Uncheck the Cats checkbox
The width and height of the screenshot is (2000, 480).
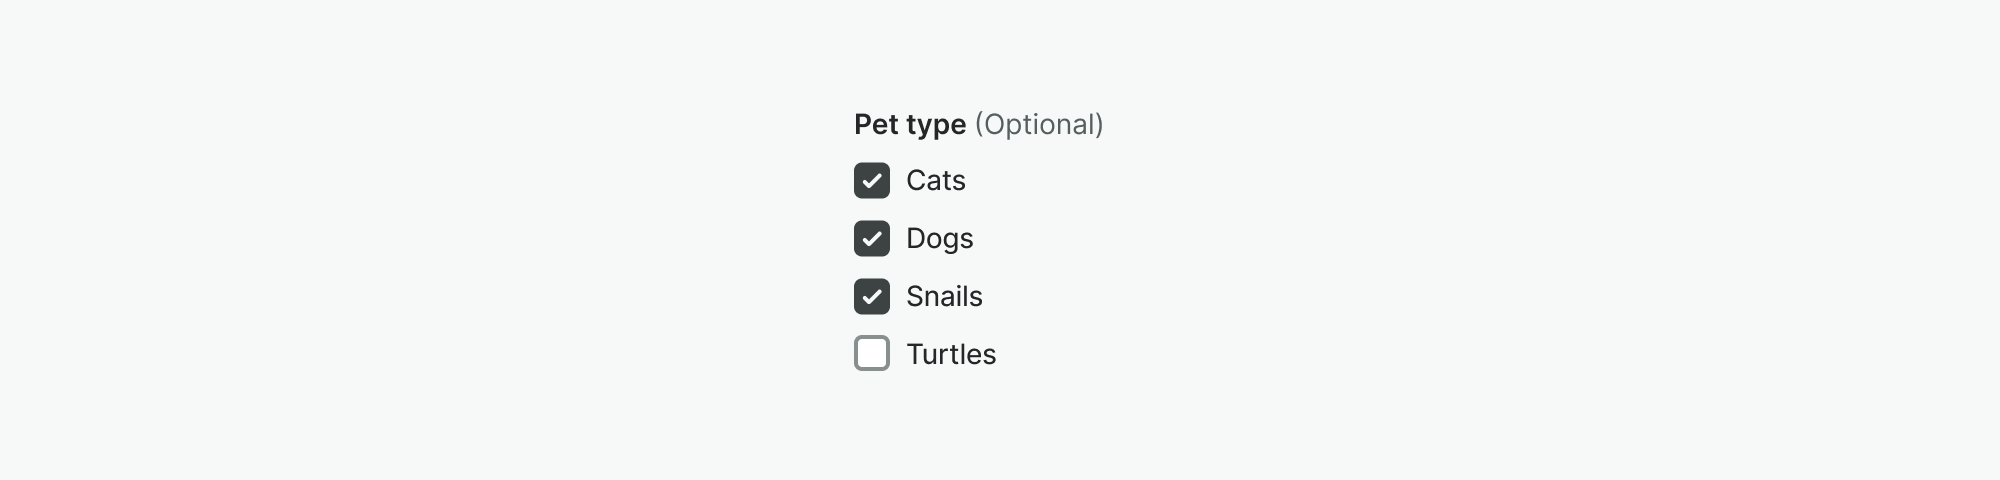click(872, 181)
